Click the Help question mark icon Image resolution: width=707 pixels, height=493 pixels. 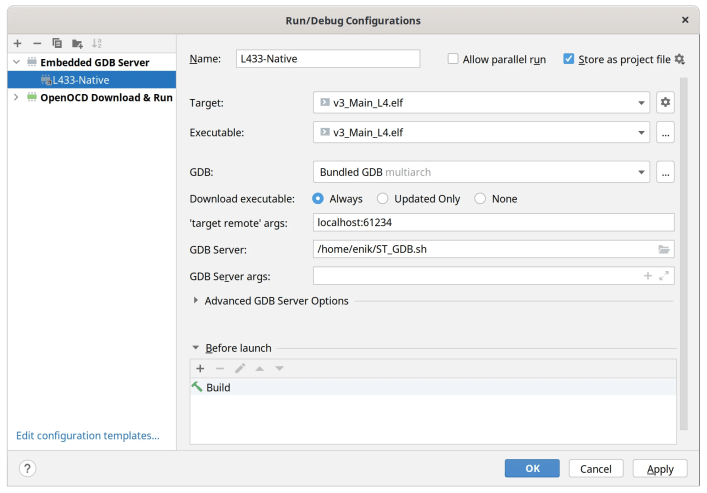(28, 468)
